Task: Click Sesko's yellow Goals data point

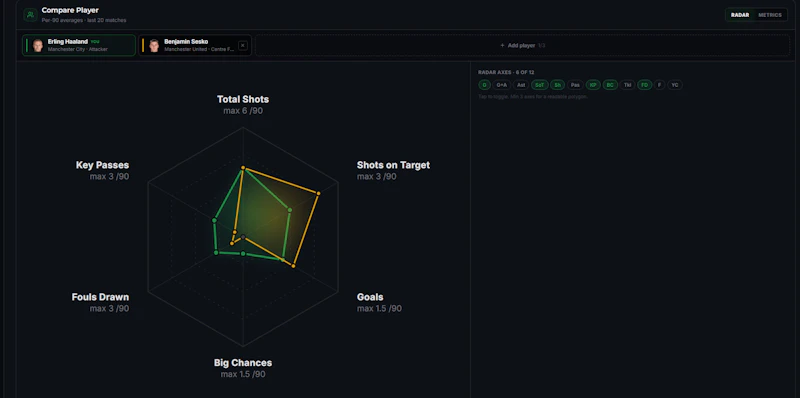Action: pos(293,266)
